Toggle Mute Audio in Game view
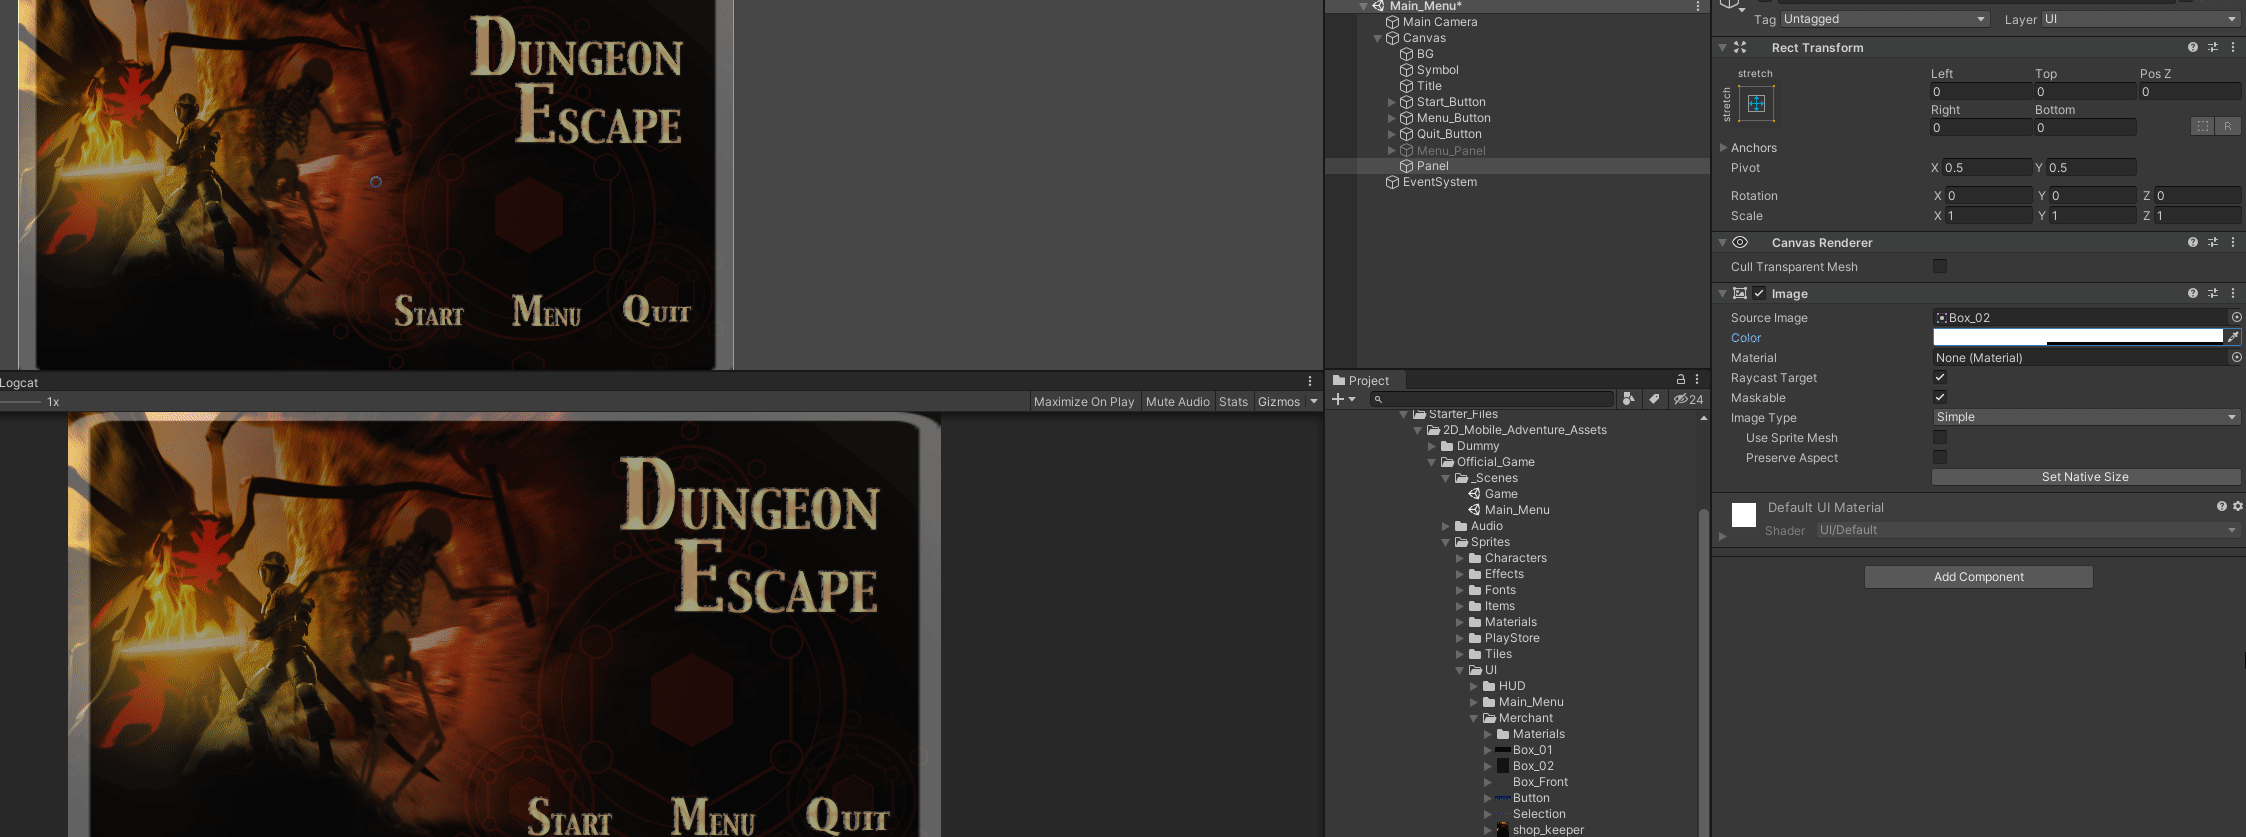Viewport: 2246px width, 837px height. click(x=1177, y=402)
